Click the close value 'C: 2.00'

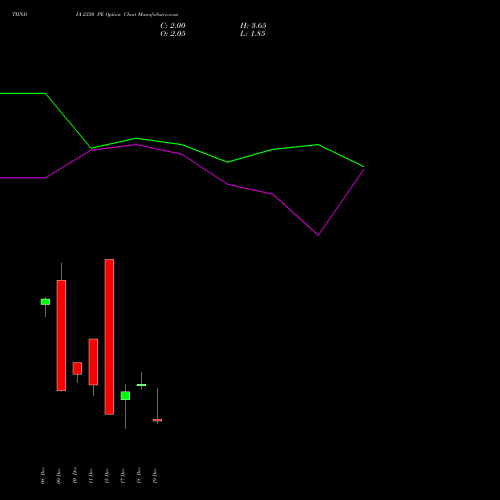point(173,26)
